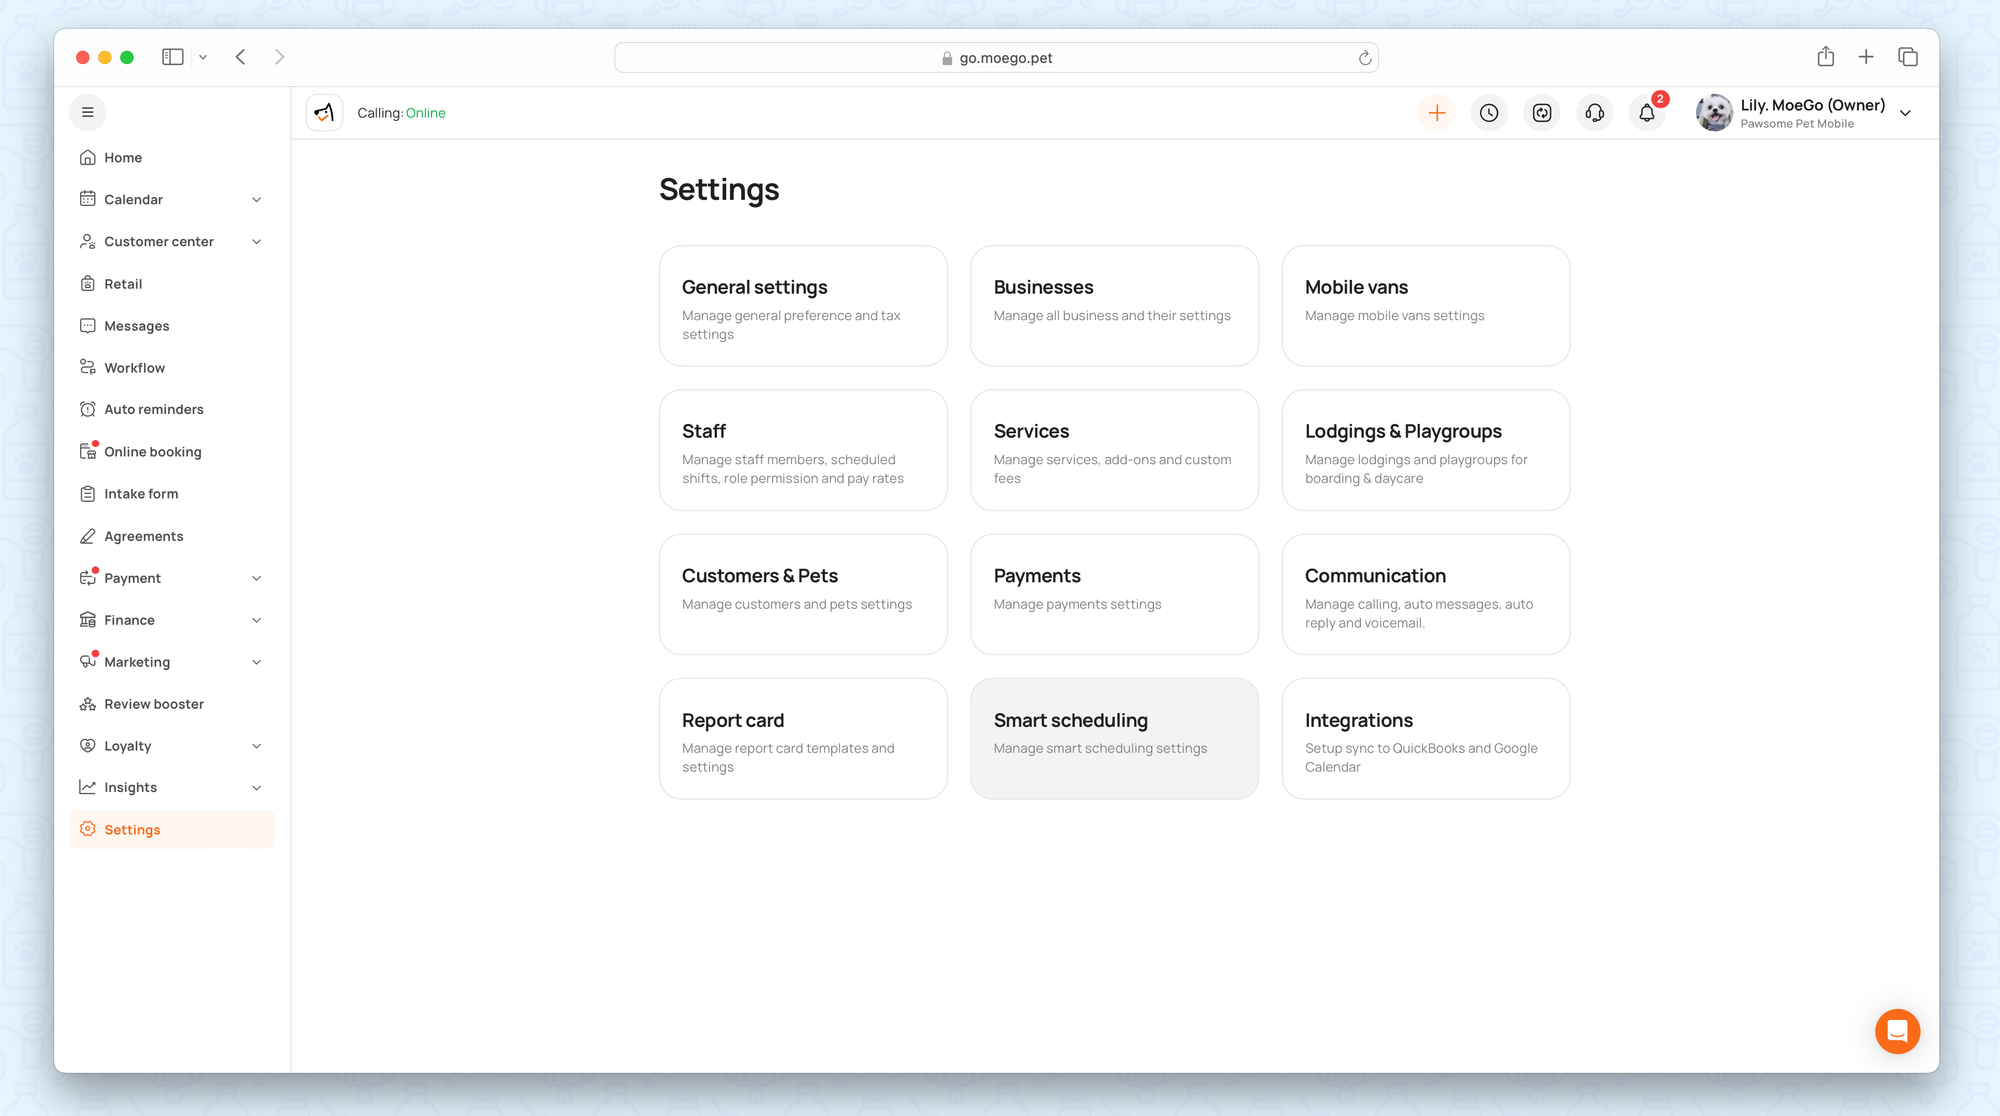2000x1116 pixels.
Task: Expand the Customer center chevron
Action: (x=257, y=242)
